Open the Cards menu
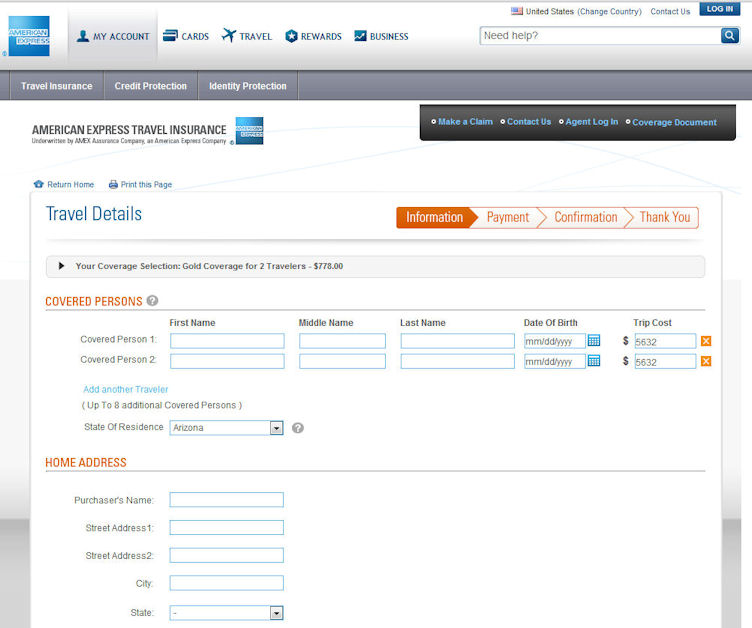The width and height of the screenshot is (752, 628). pos(186,36)
